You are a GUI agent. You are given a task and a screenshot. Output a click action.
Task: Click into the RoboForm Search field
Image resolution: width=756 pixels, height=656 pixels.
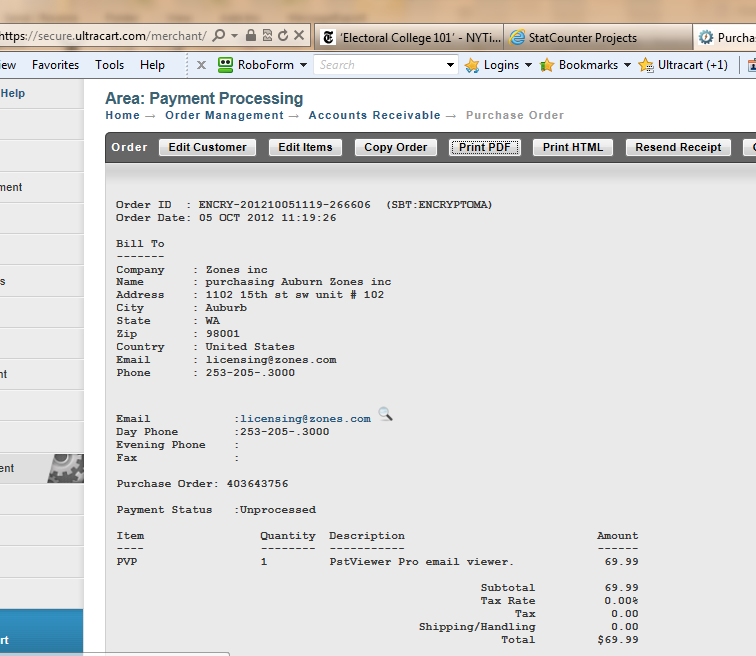(x=379, y=65)
